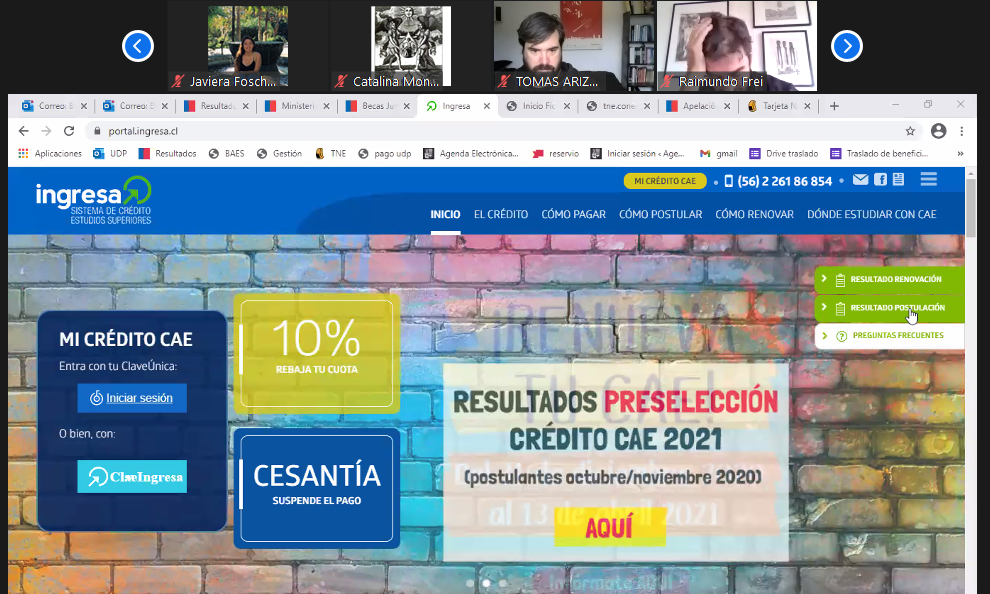Open the hamburger menu icon
This screenshot has width=990, height=594.
click(928, 179)
